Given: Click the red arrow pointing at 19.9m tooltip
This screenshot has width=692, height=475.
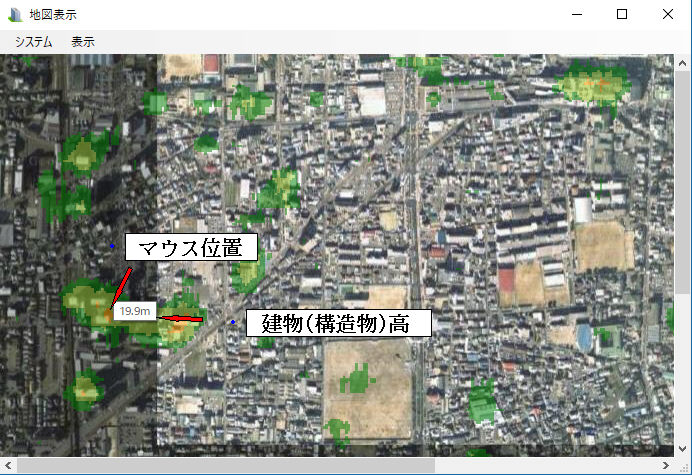Looking at the screenshot, I should click(183, 320).
